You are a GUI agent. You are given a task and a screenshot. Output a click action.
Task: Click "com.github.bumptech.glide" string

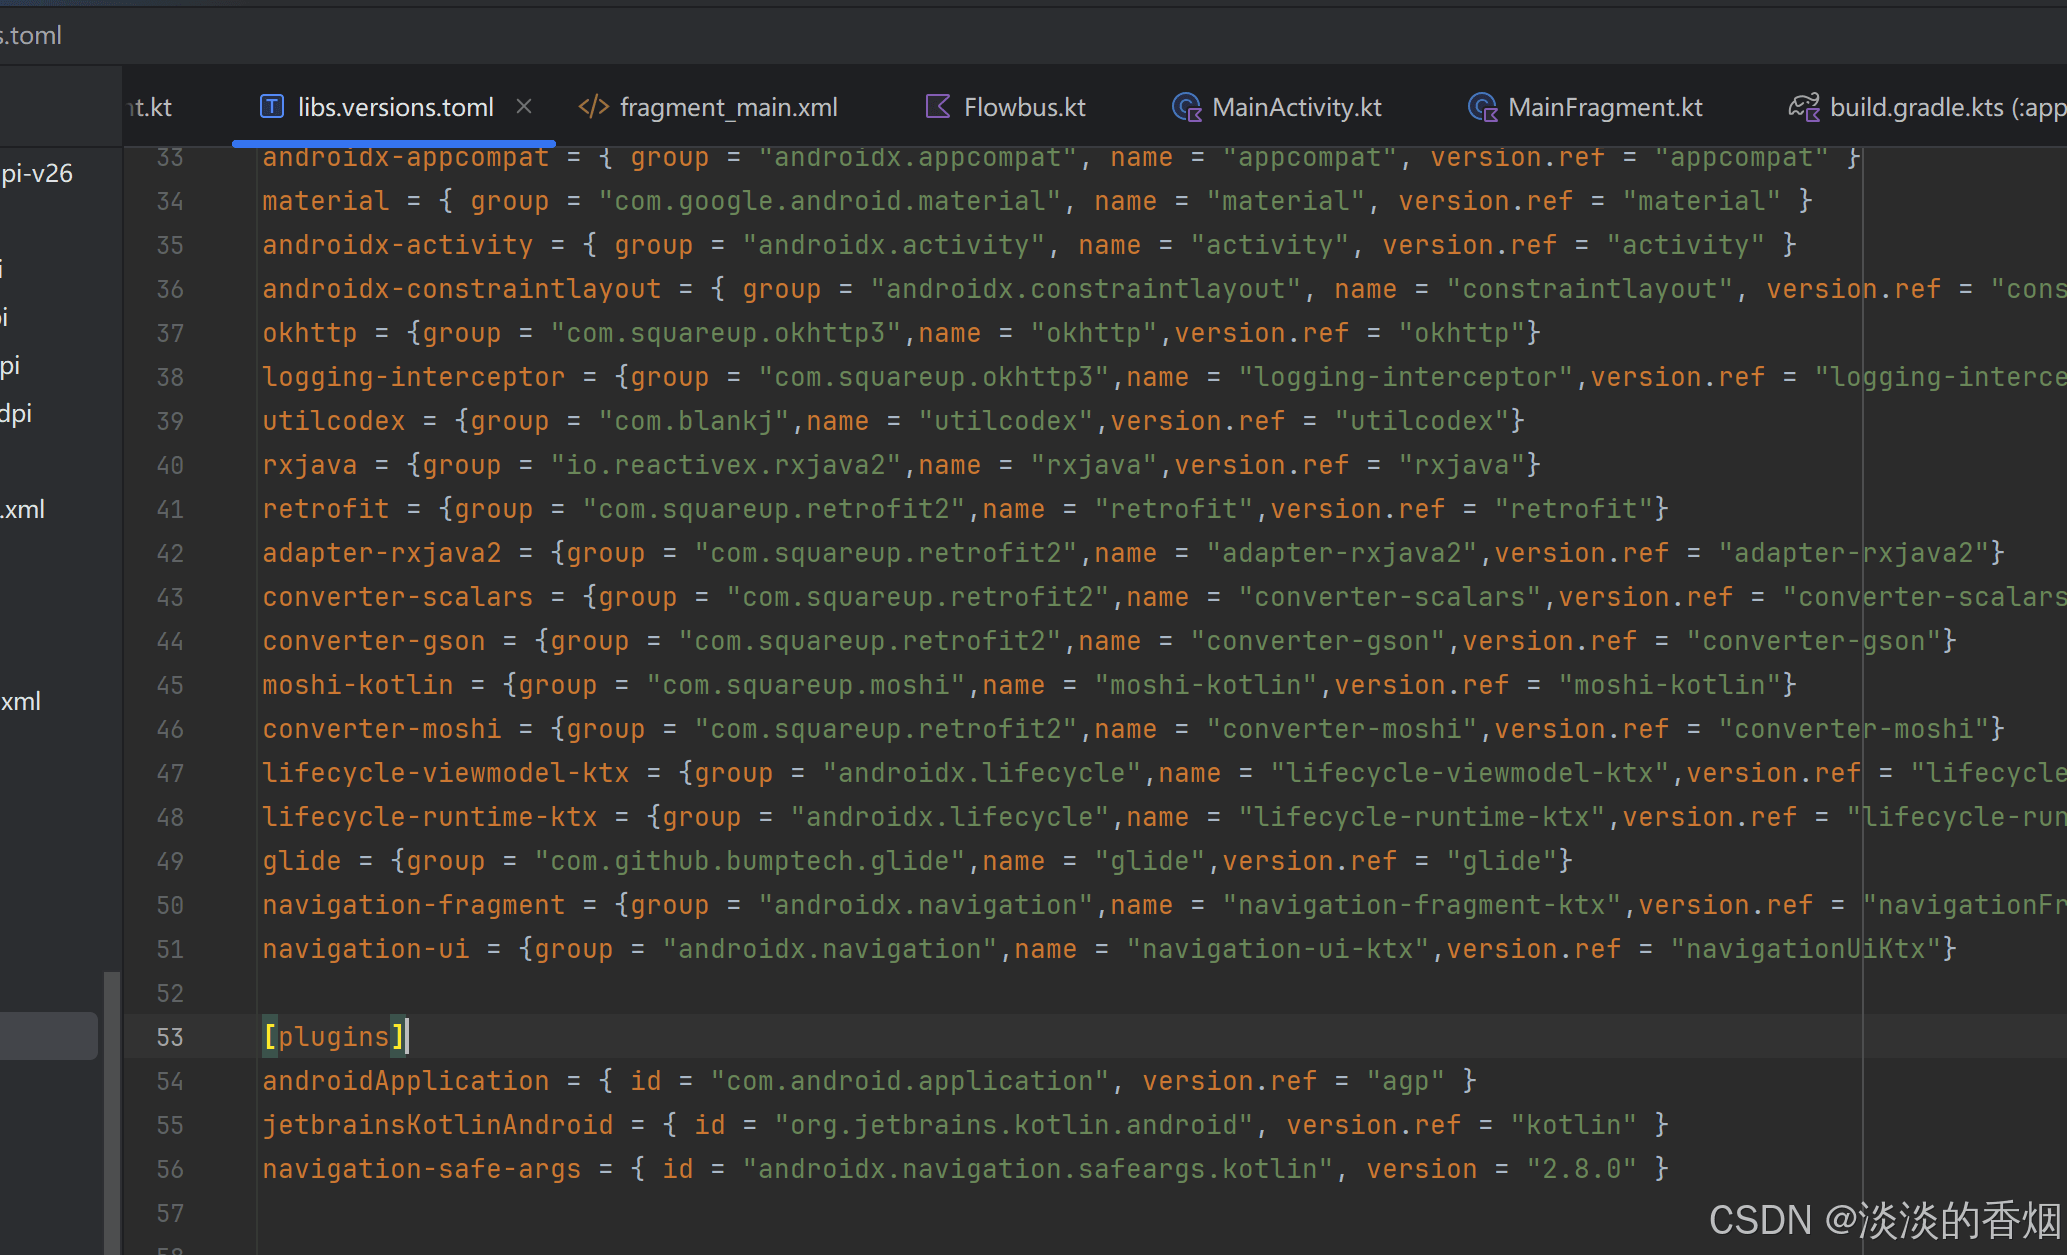[x=750, y=861]
